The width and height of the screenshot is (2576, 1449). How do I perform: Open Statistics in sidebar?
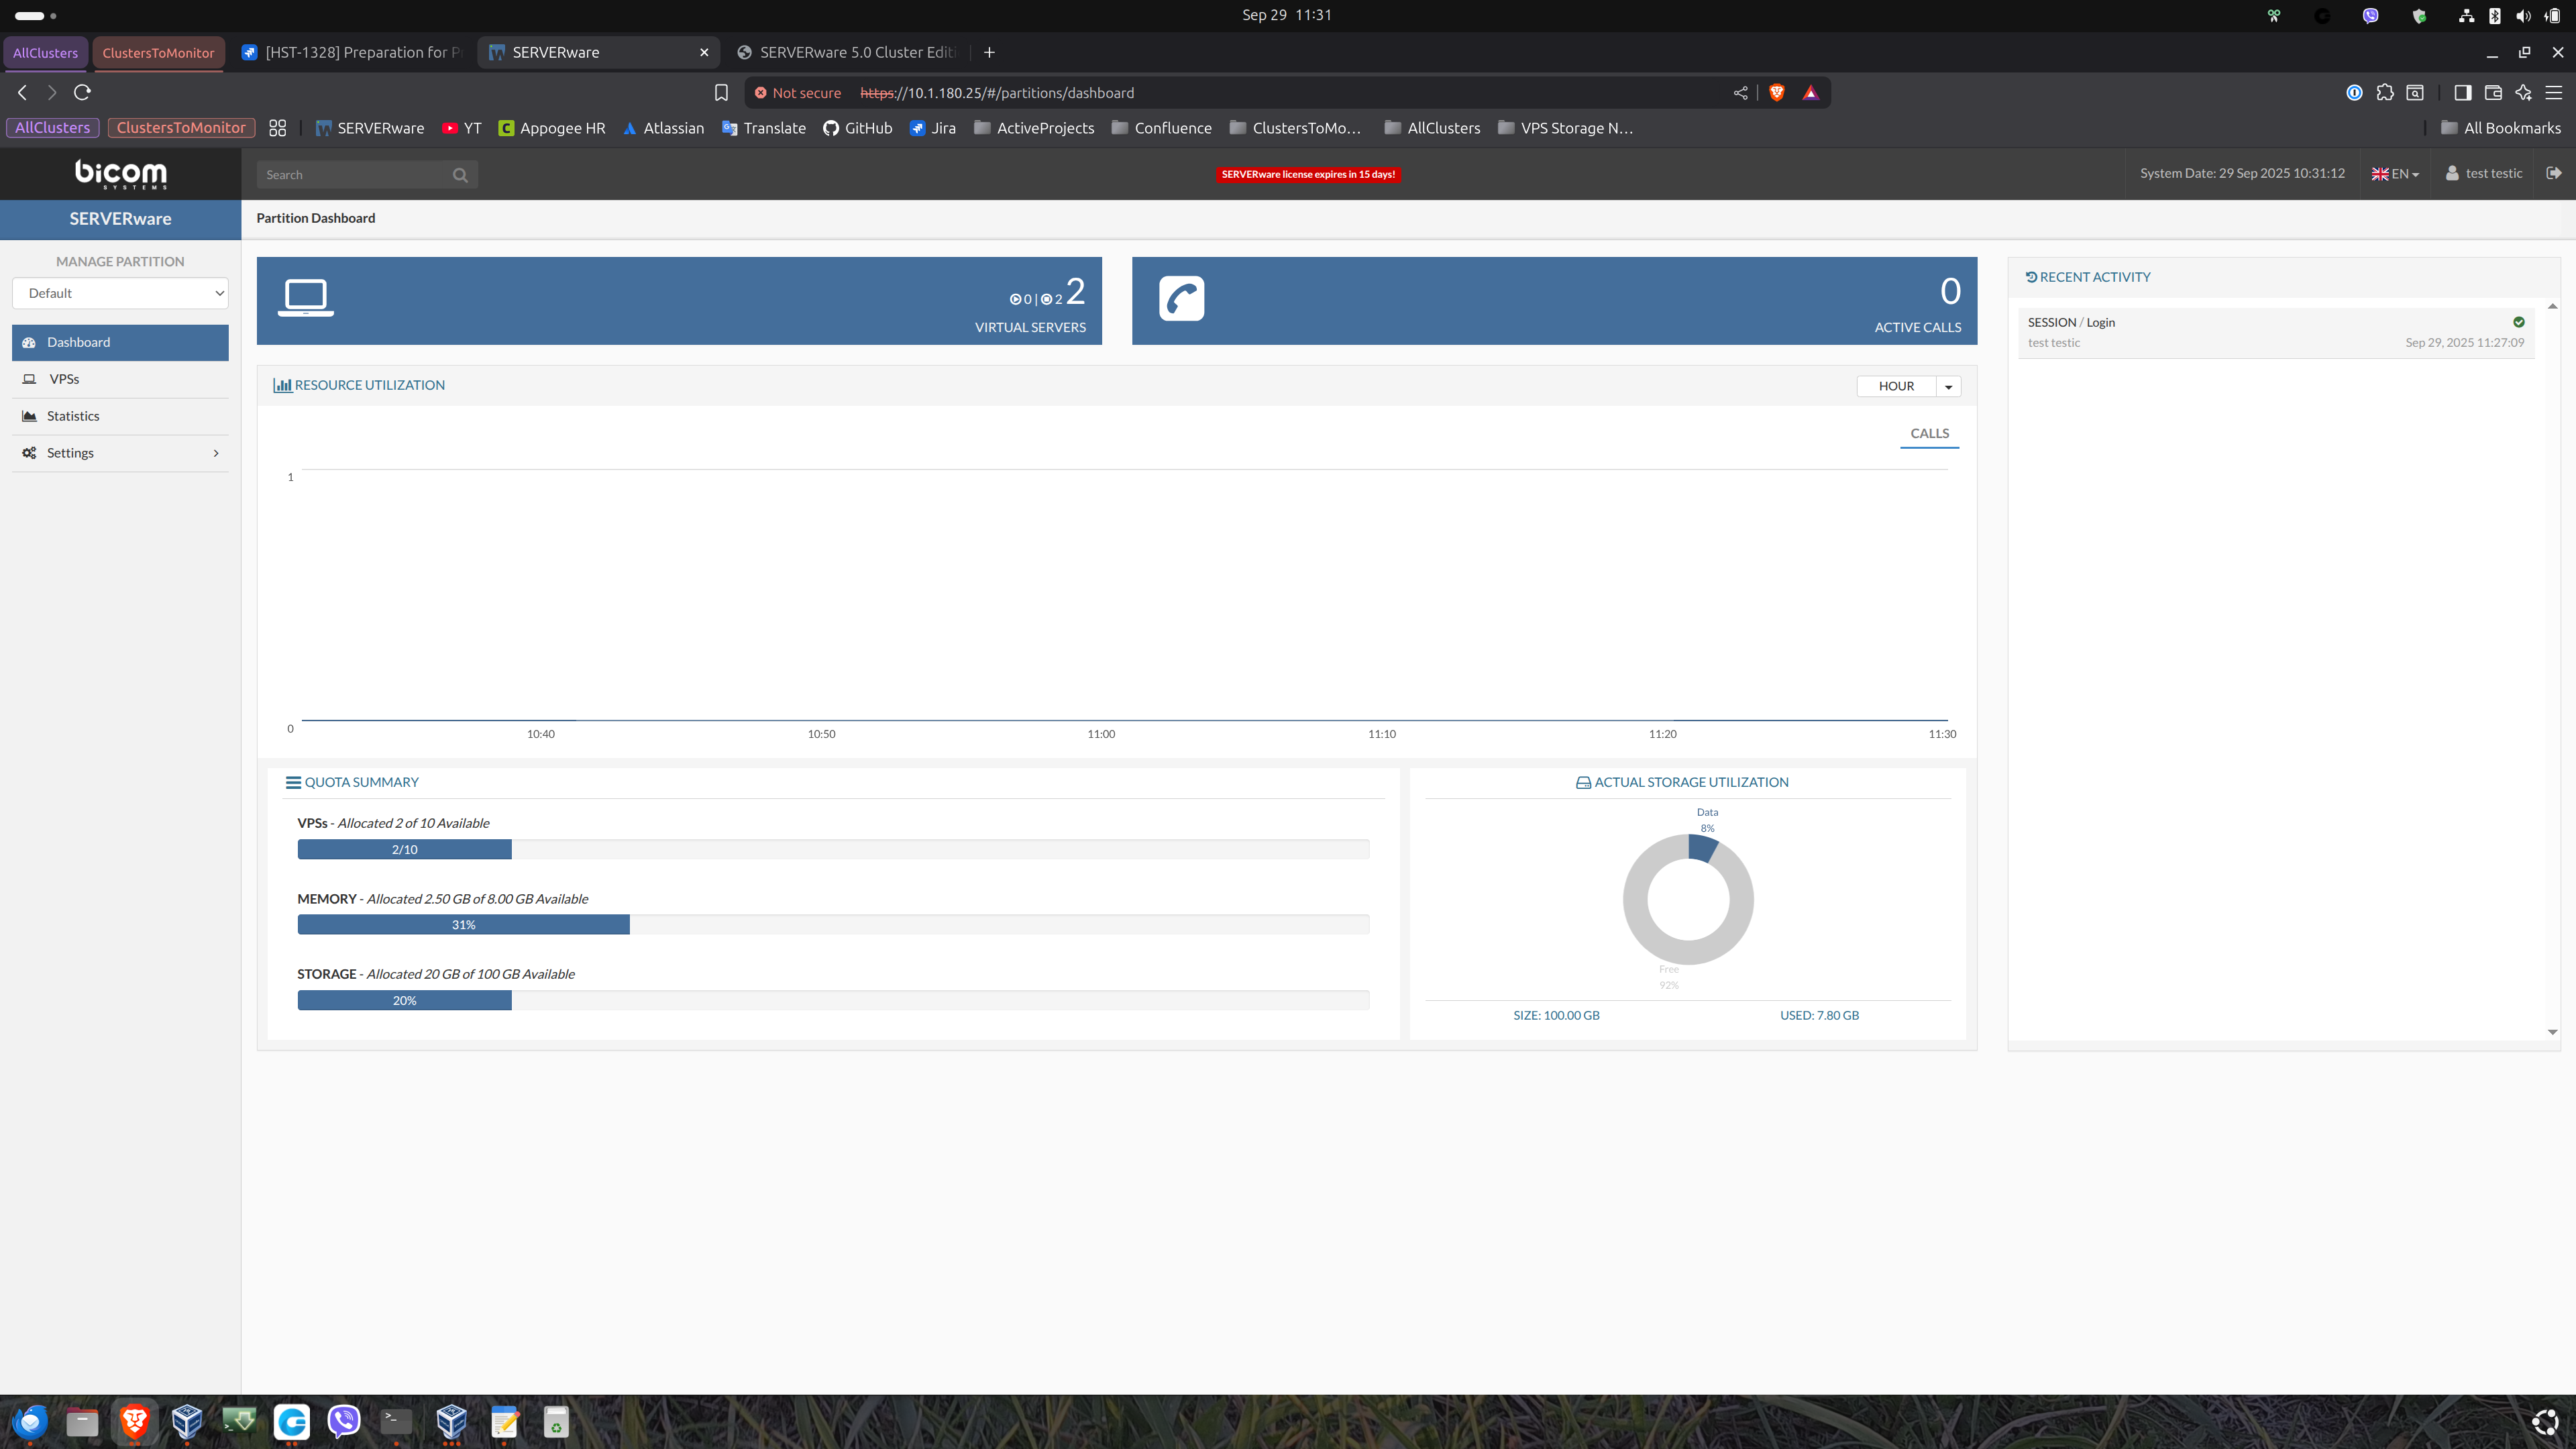[73, 416]
